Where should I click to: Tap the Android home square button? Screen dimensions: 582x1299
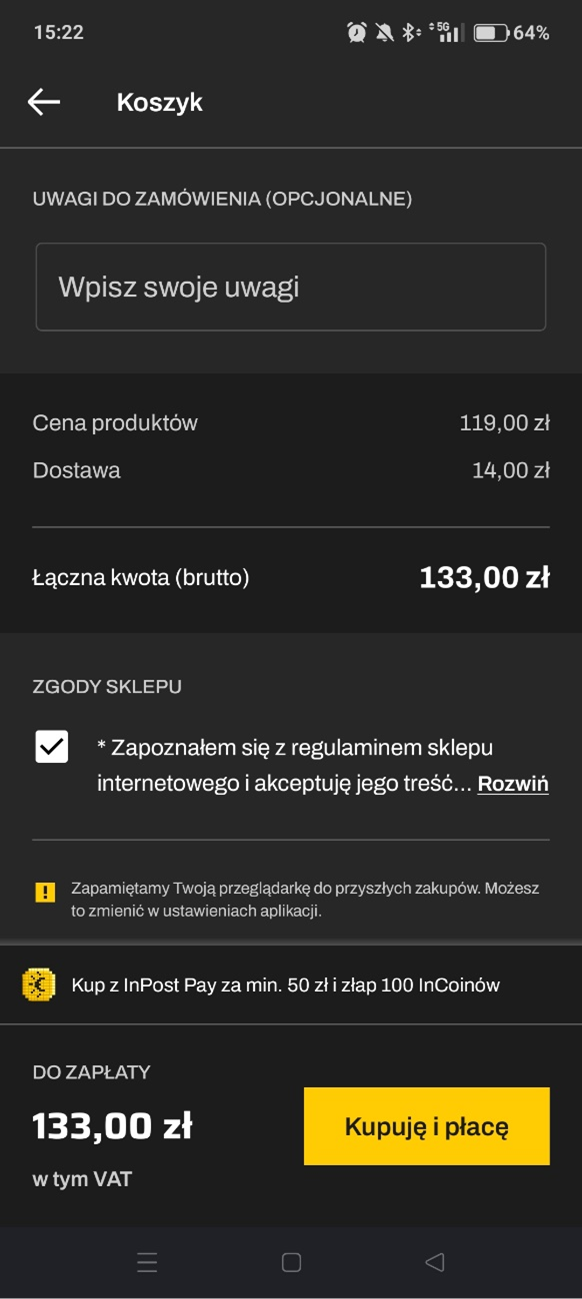point(291,1263)
